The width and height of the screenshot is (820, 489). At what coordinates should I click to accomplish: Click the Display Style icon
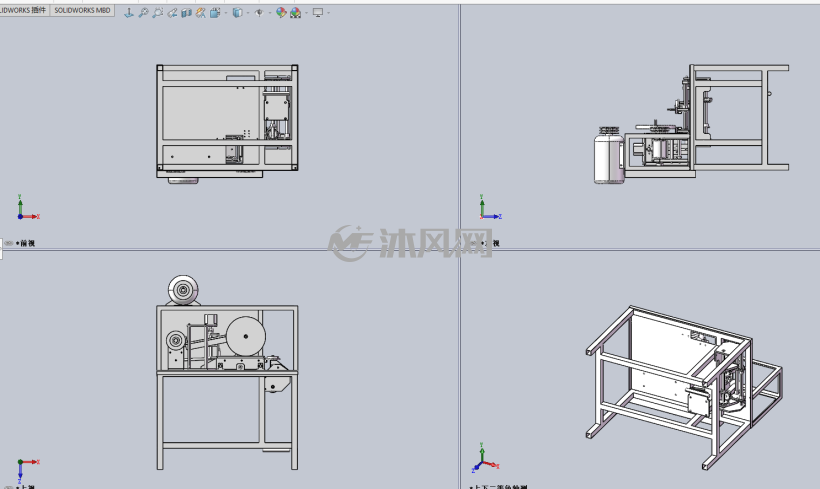tap(237, 13)
